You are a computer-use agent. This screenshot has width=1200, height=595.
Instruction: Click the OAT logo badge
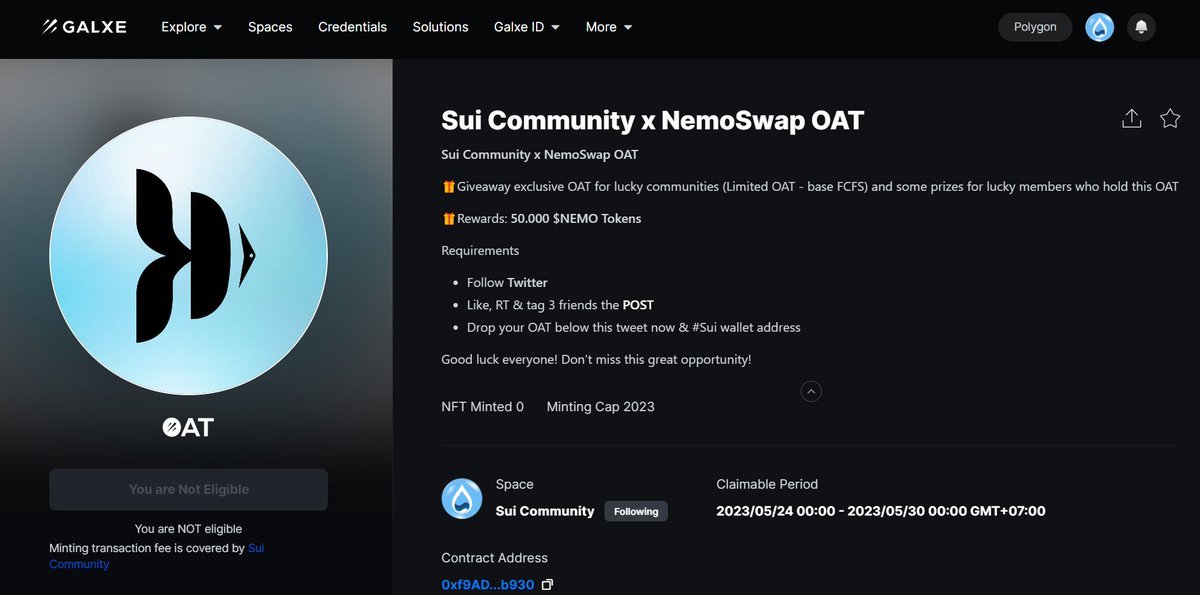coord(188,427)
